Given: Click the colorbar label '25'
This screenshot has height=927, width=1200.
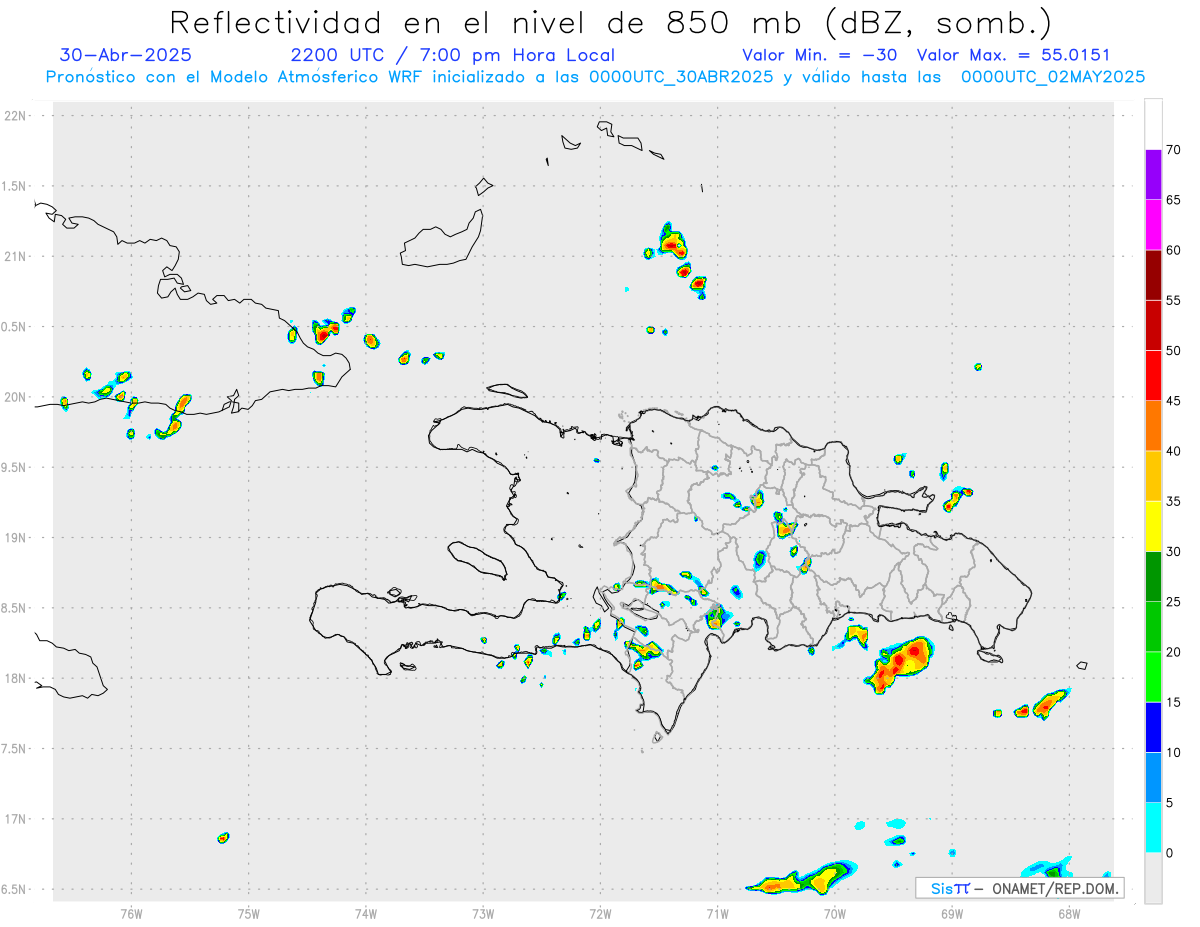Looking at the screenshot, I should (1173, 602).
